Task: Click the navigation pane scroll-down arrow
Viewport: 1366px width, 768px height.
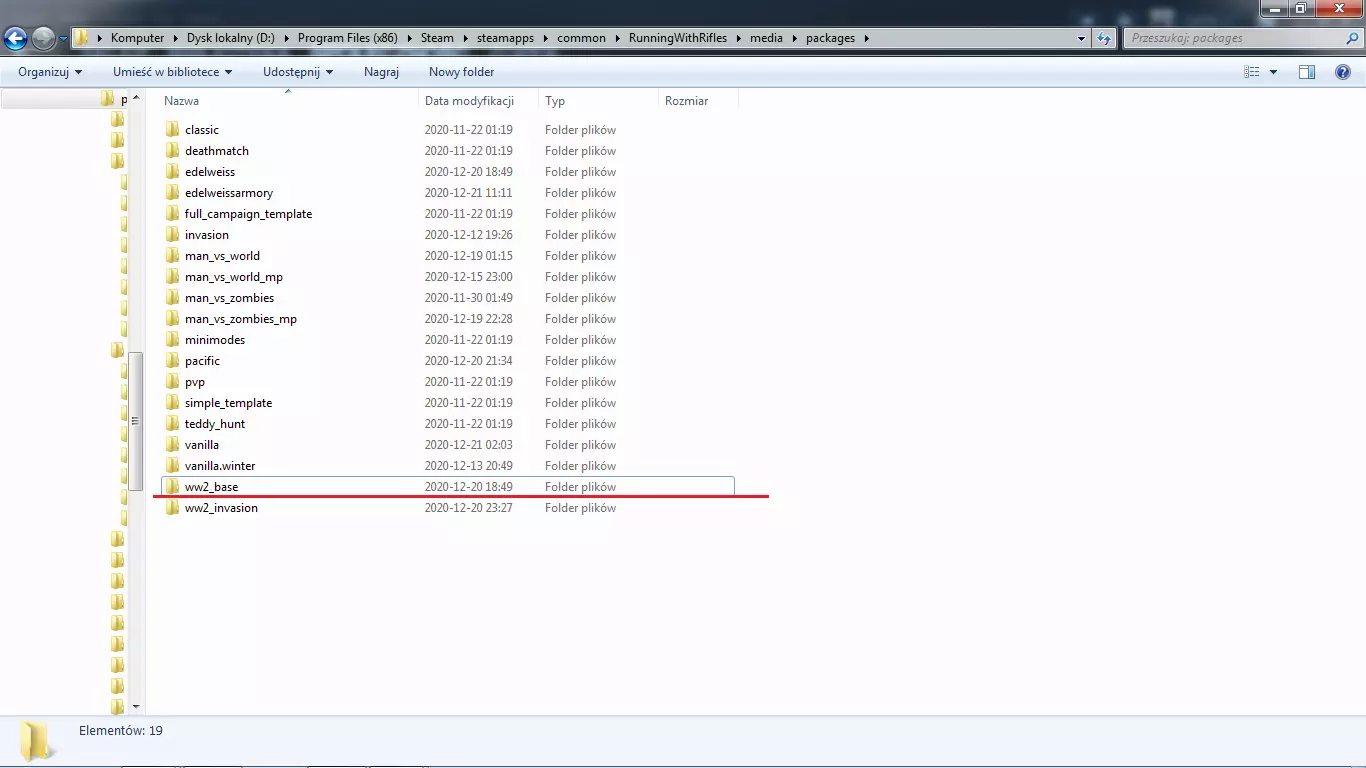Action: tap(137, 706)
